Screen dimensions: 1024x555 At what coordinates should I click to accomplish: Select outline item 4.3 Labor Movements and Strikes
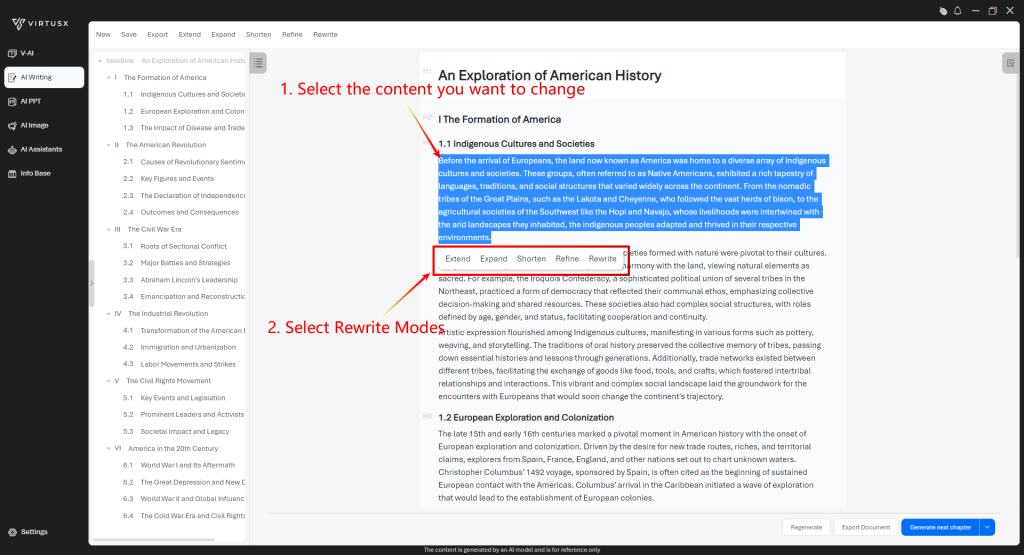coord(179,364)
